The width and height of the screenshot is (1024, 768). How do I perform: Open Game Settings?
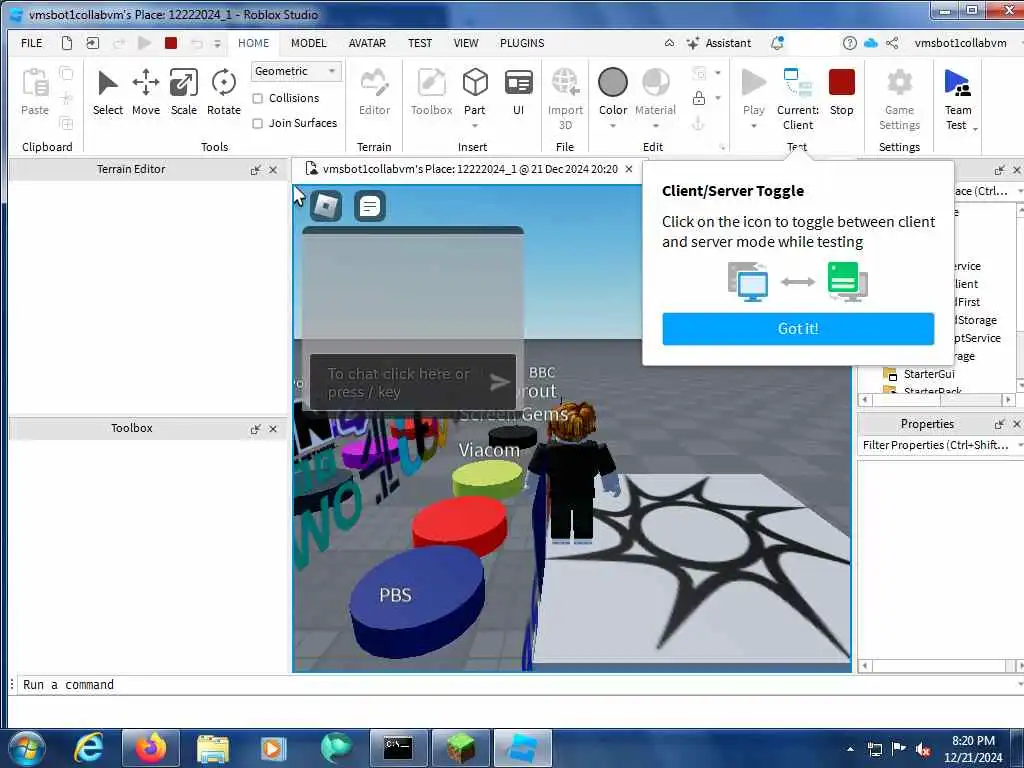coord(899,99)
